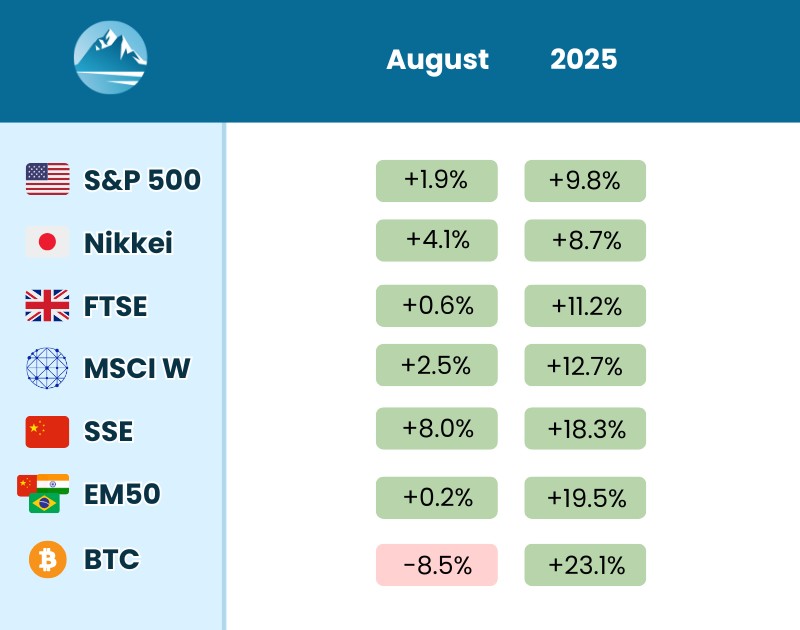Click the FTSE 2025 +11.2% value
The image size is (800, 630).
(x=585, y=305)
